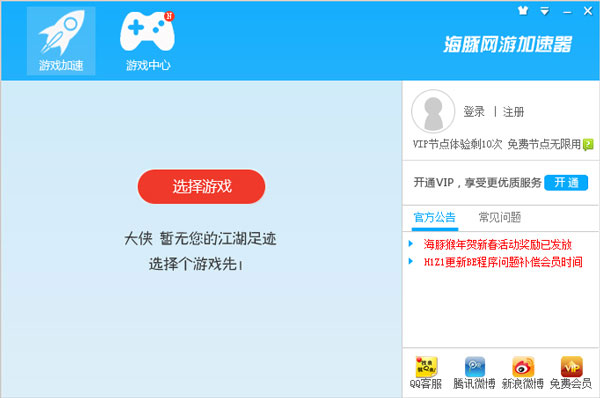Click the 注册 link
Image resolution: width=600 pixels, height=398 pixels.
tap(513, 112)
